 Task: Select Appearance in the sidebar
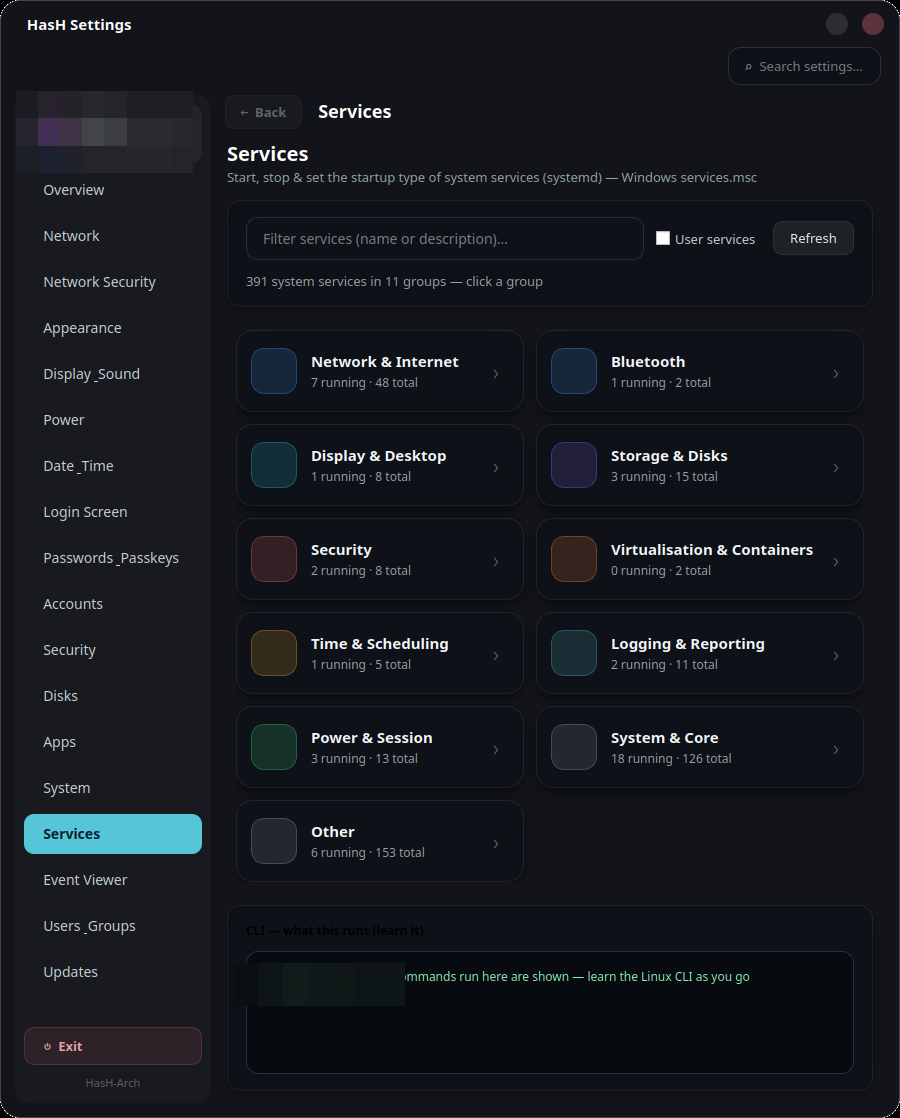tap(113, 328)
